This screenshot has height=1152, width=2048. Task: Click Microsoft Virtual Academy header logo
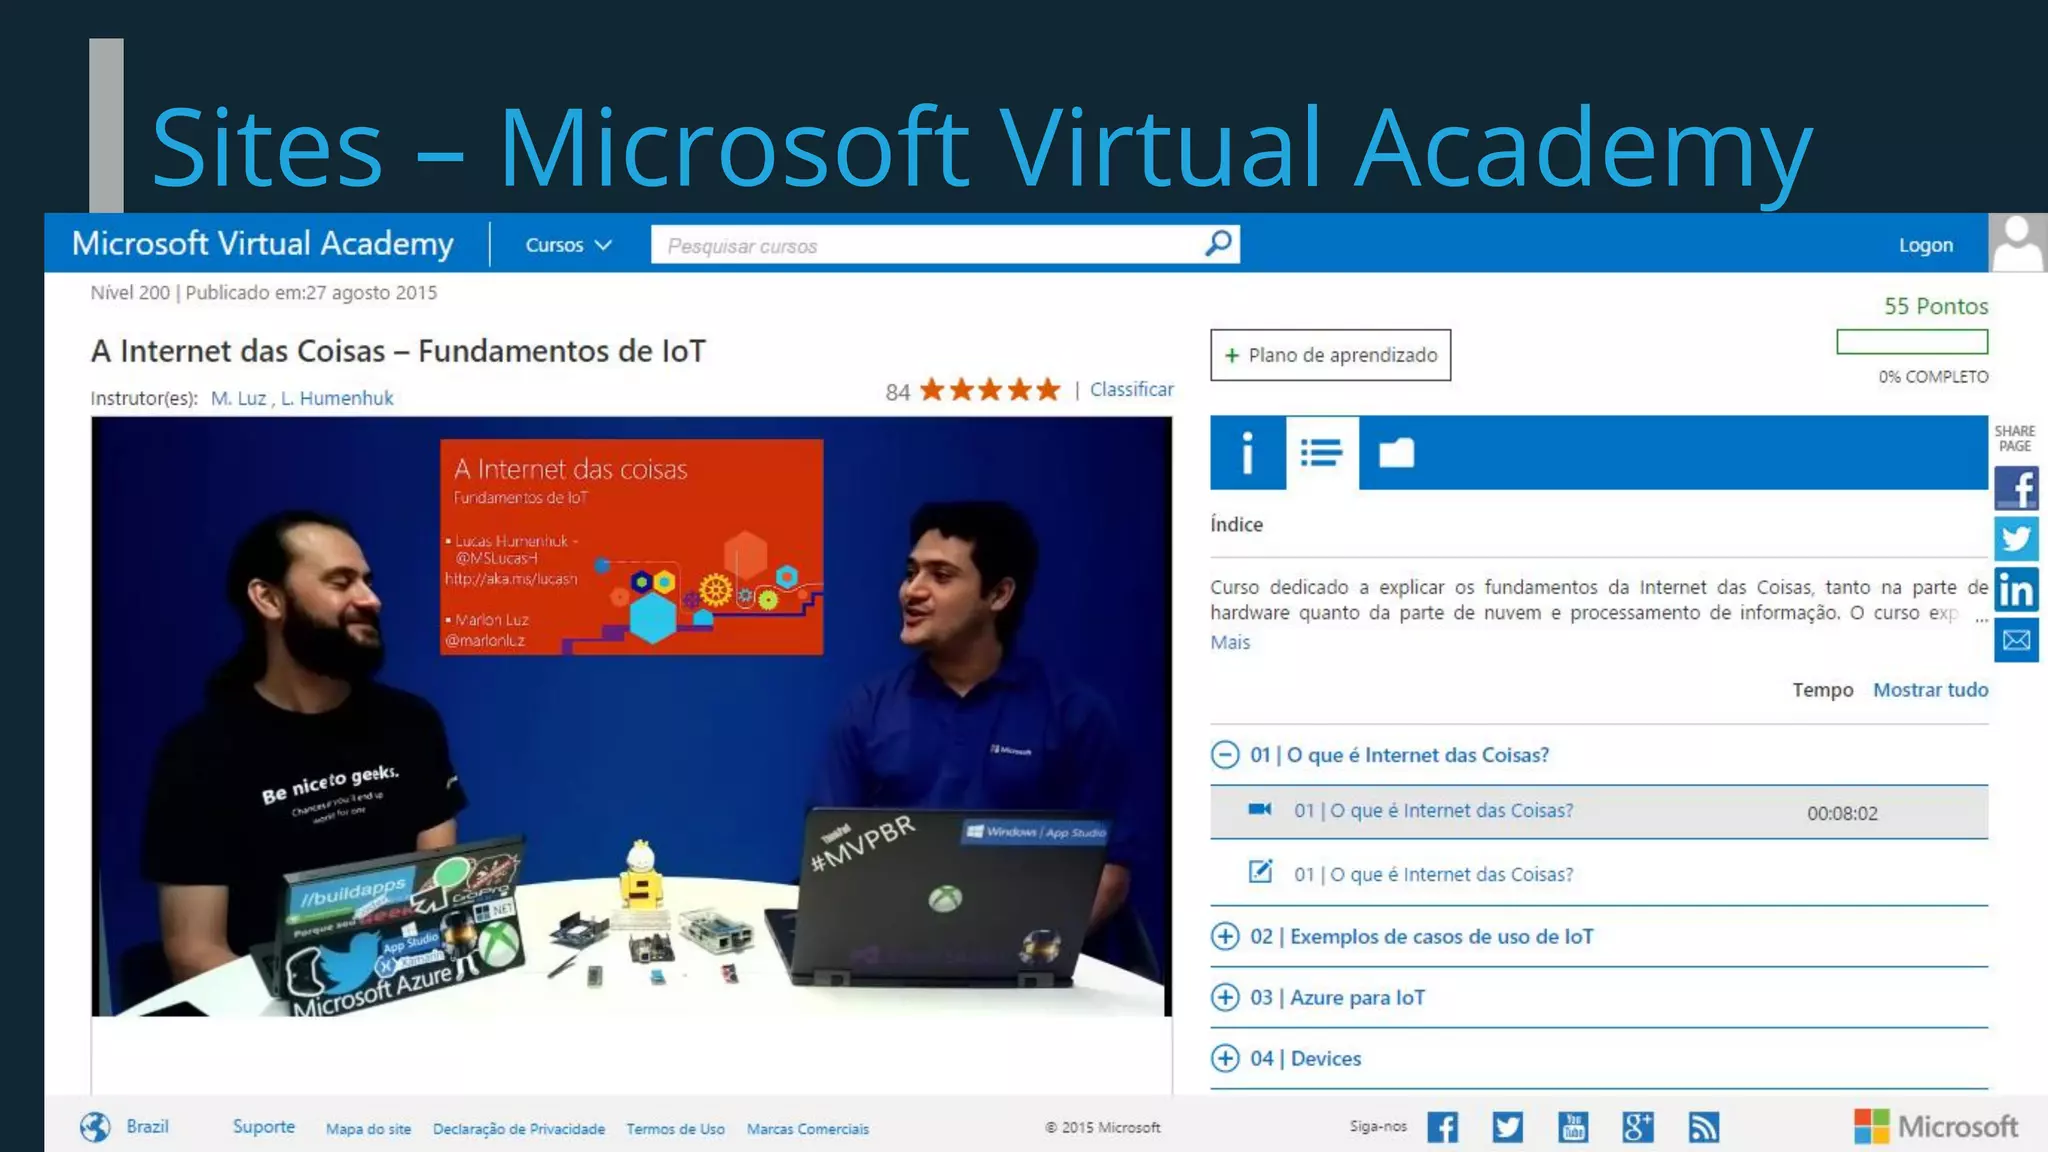click(x=263, y=243)
